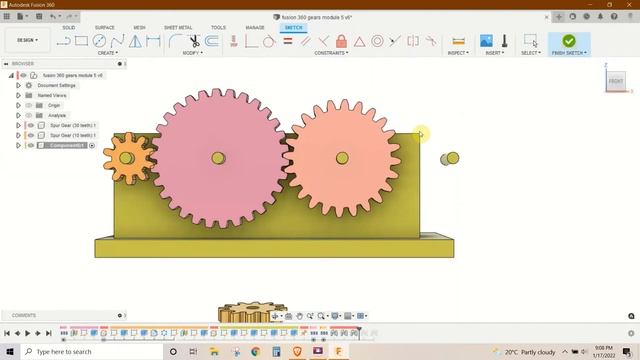Screen dimensions: 640x360
Task: Apply the Horizontal/Vertical constraint
Action: click(233, 41)
